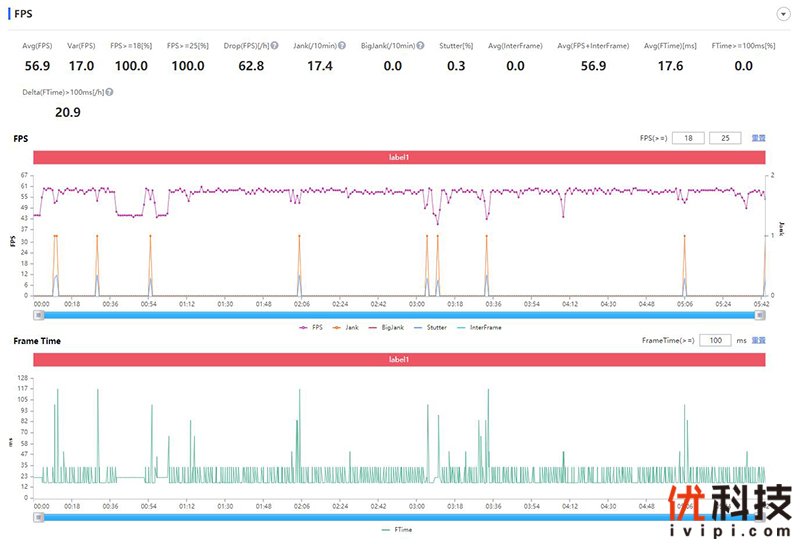Click help icon next to Delta(FTime)>100ms[/h]

pyautogui.click(x=109, y=92)
